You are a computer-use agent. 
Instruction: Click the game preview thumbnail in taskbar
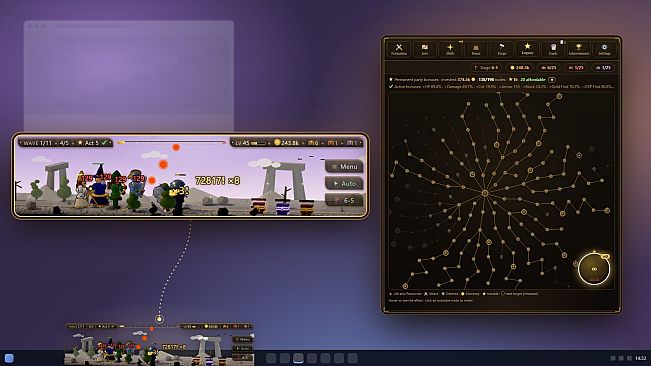tap(159, 344)
